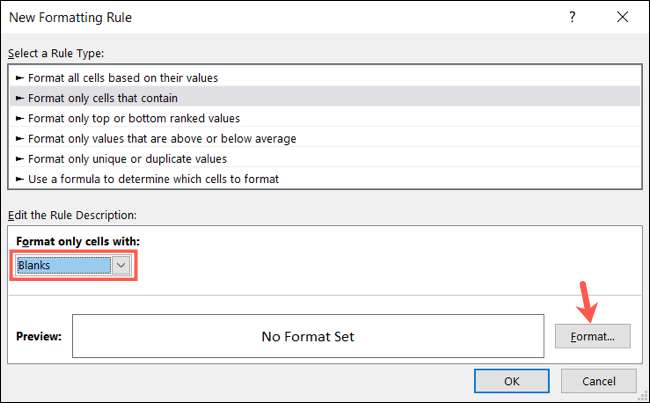
Task: Click the 'Preview:' label
Action: 38,336
